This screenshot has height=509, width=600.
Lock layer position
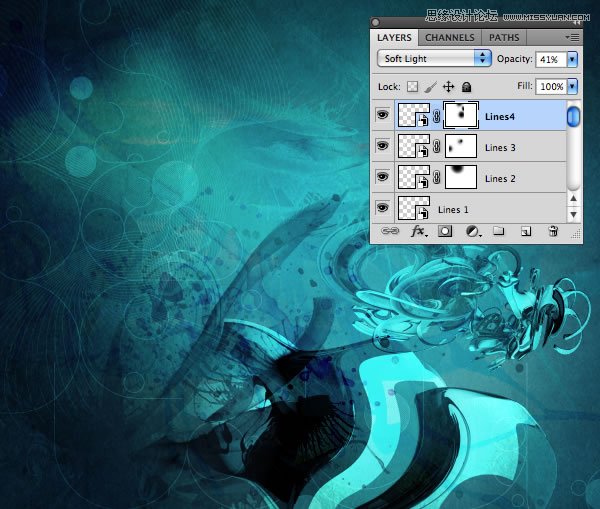(448, 87)
